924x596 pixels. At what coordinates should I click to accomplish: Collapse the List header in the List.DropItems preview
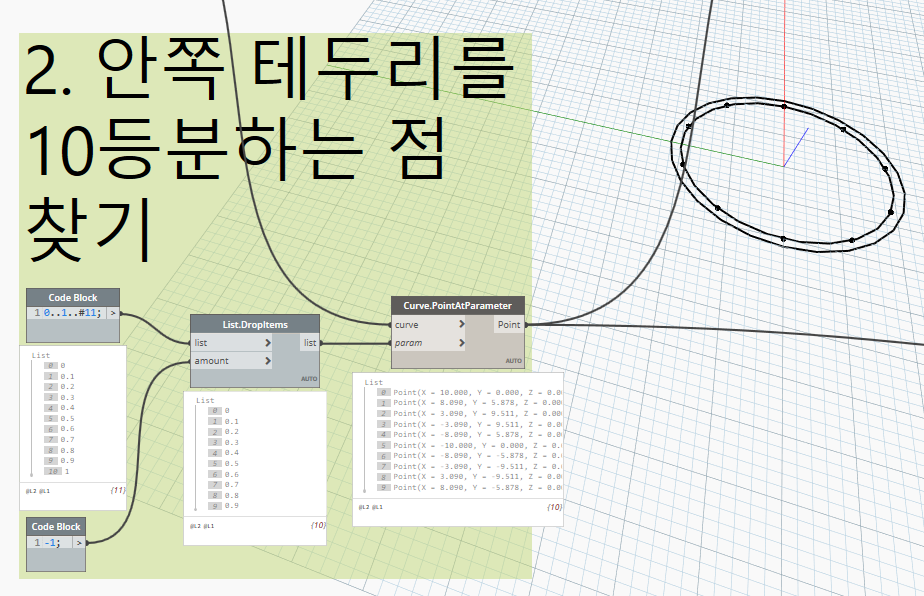coord(205,400)
